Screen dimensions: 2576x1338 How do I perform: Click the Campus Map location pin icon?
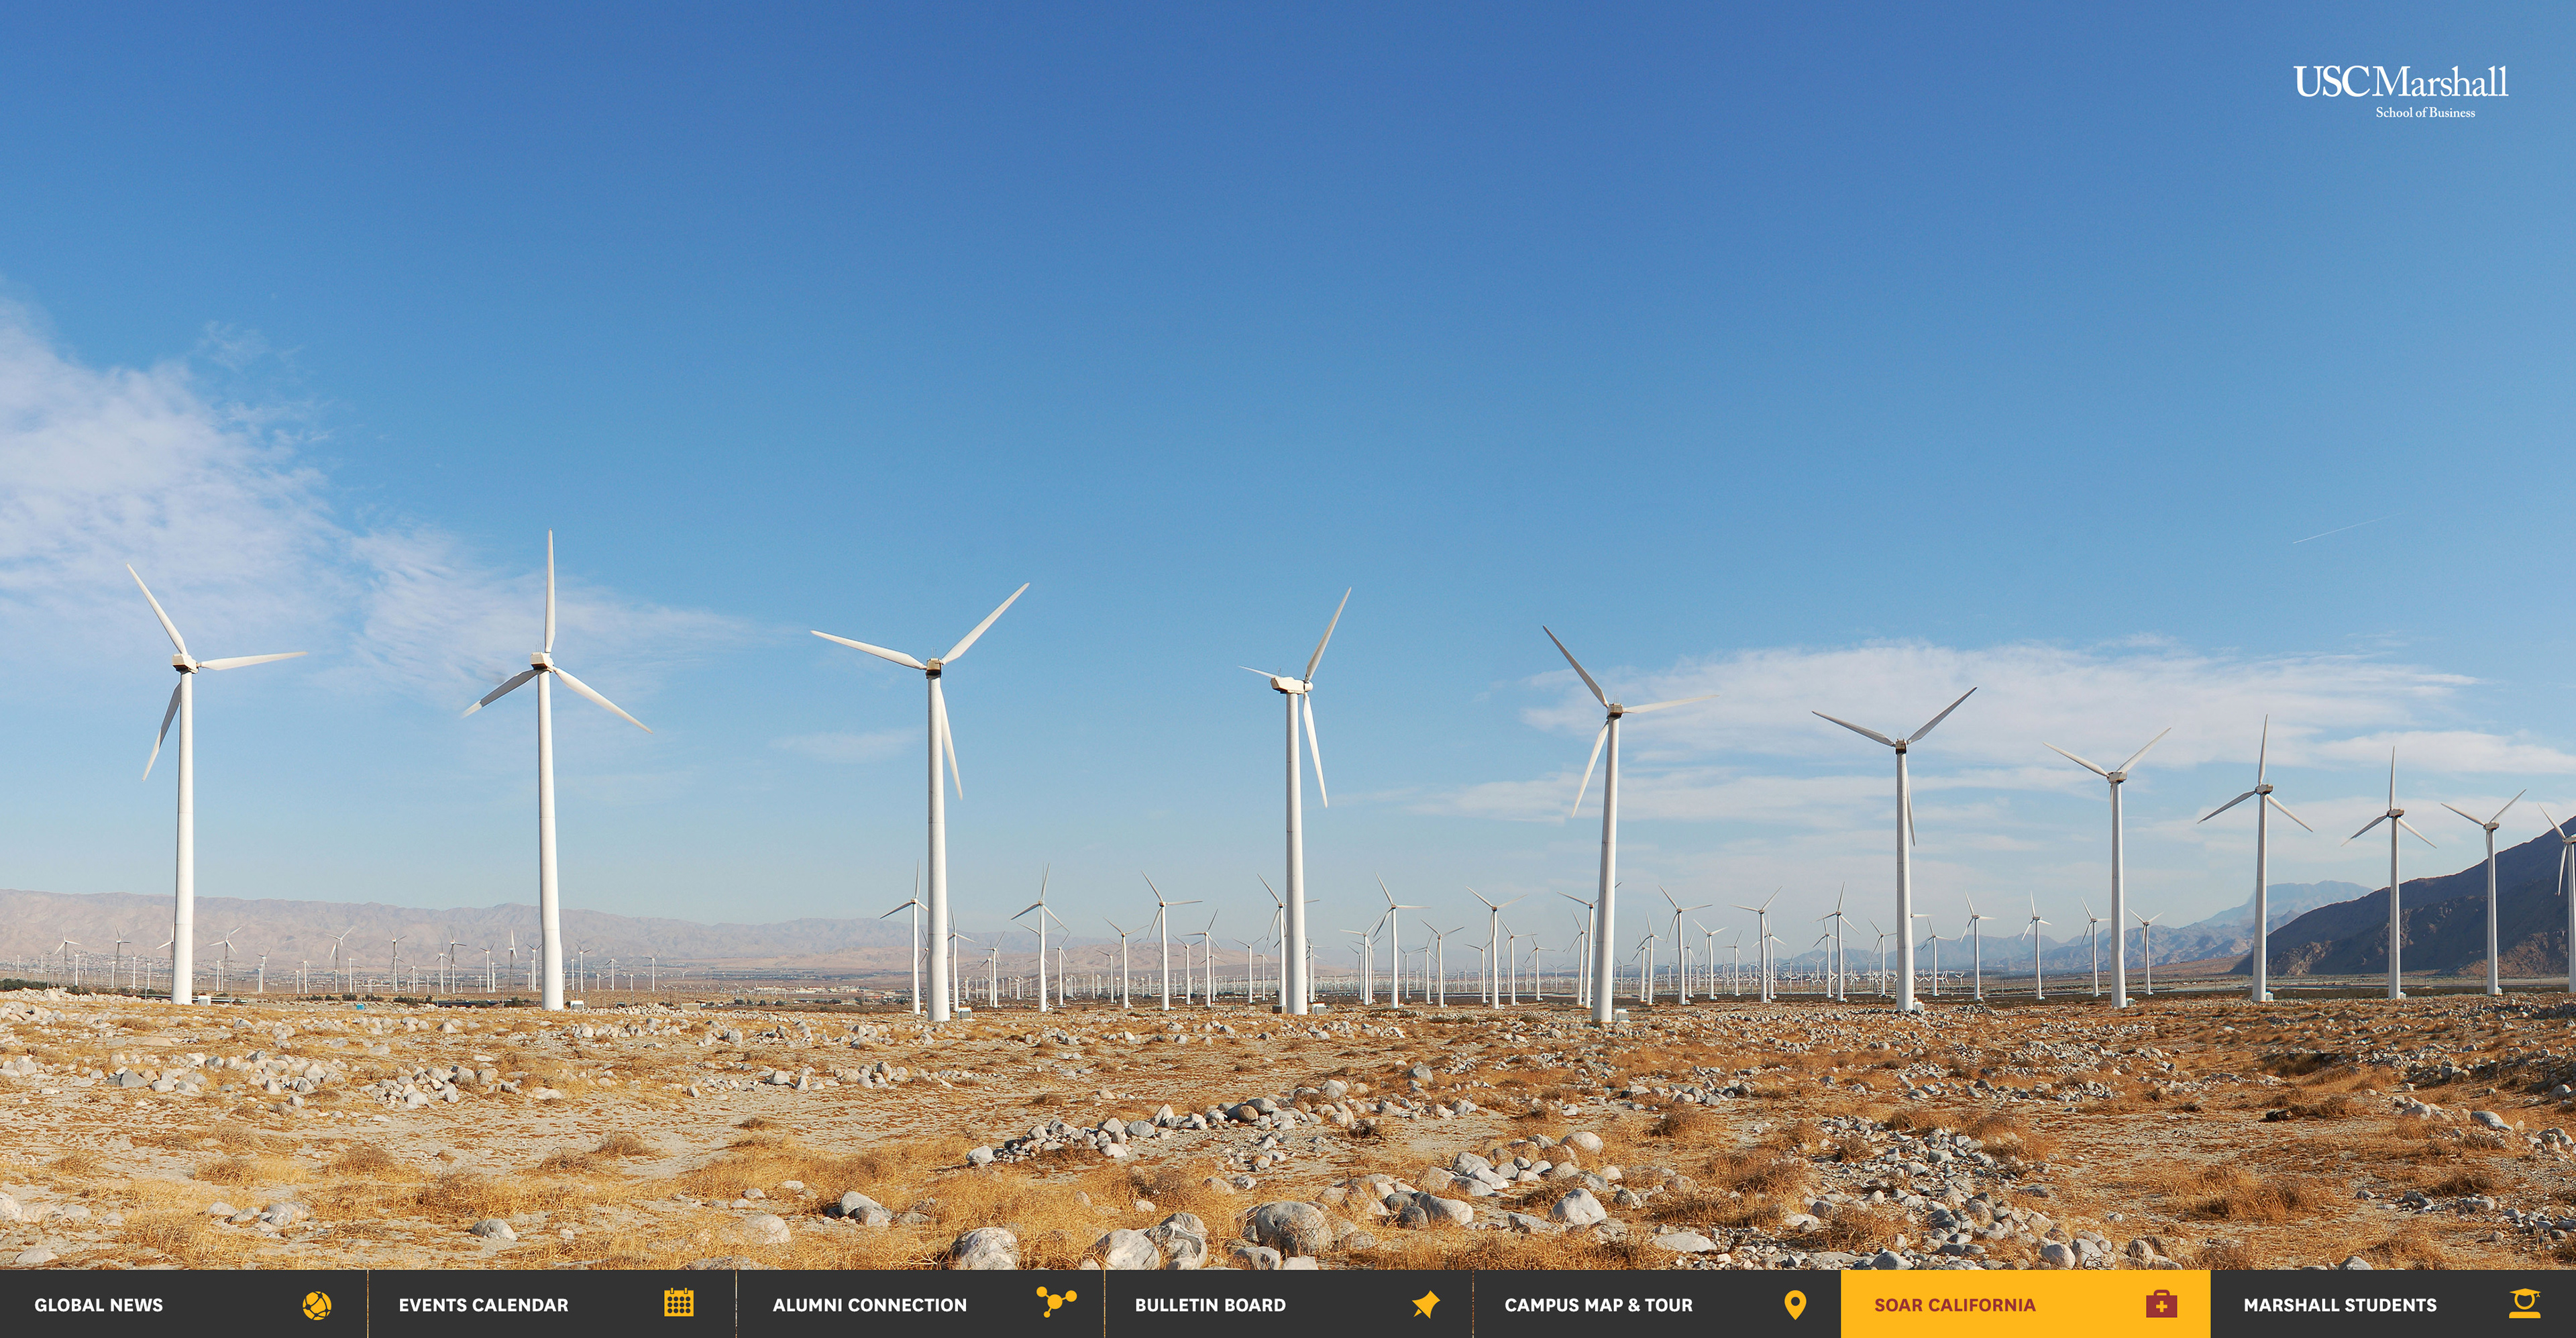tap(1795, 1304)
